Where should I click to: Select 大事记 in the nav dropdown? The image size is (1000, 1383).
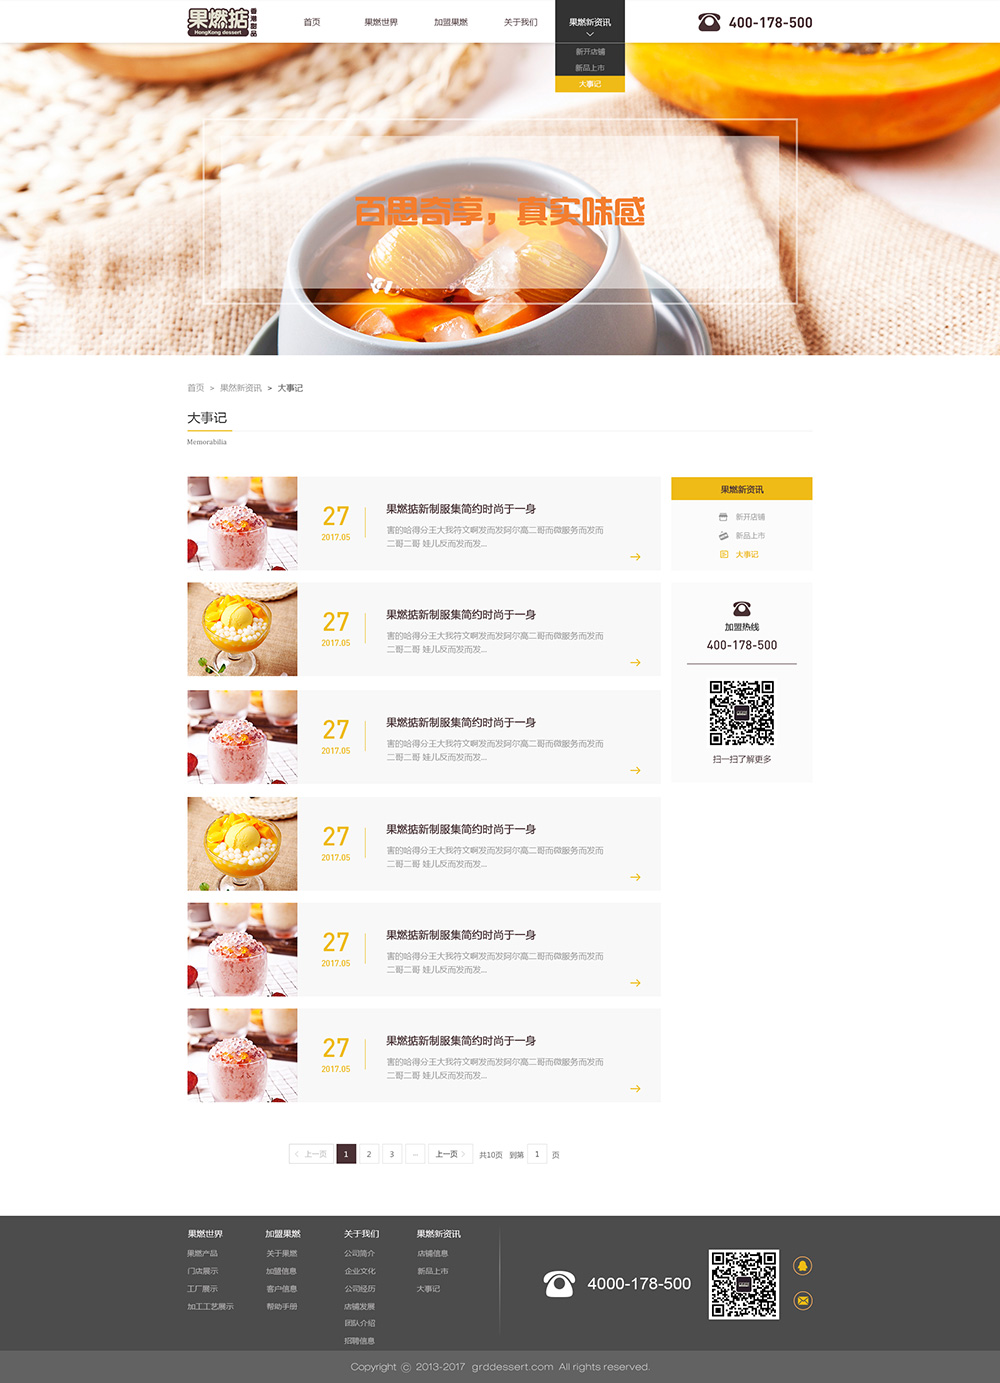(590, 84)
